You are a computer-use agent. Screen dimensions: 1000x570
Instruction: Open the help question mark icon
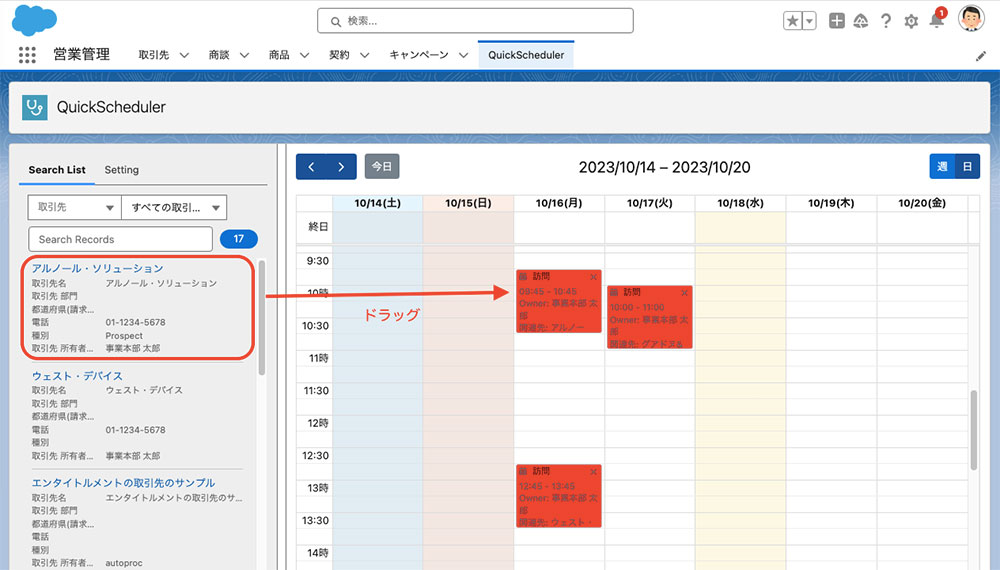coord(886,21)
